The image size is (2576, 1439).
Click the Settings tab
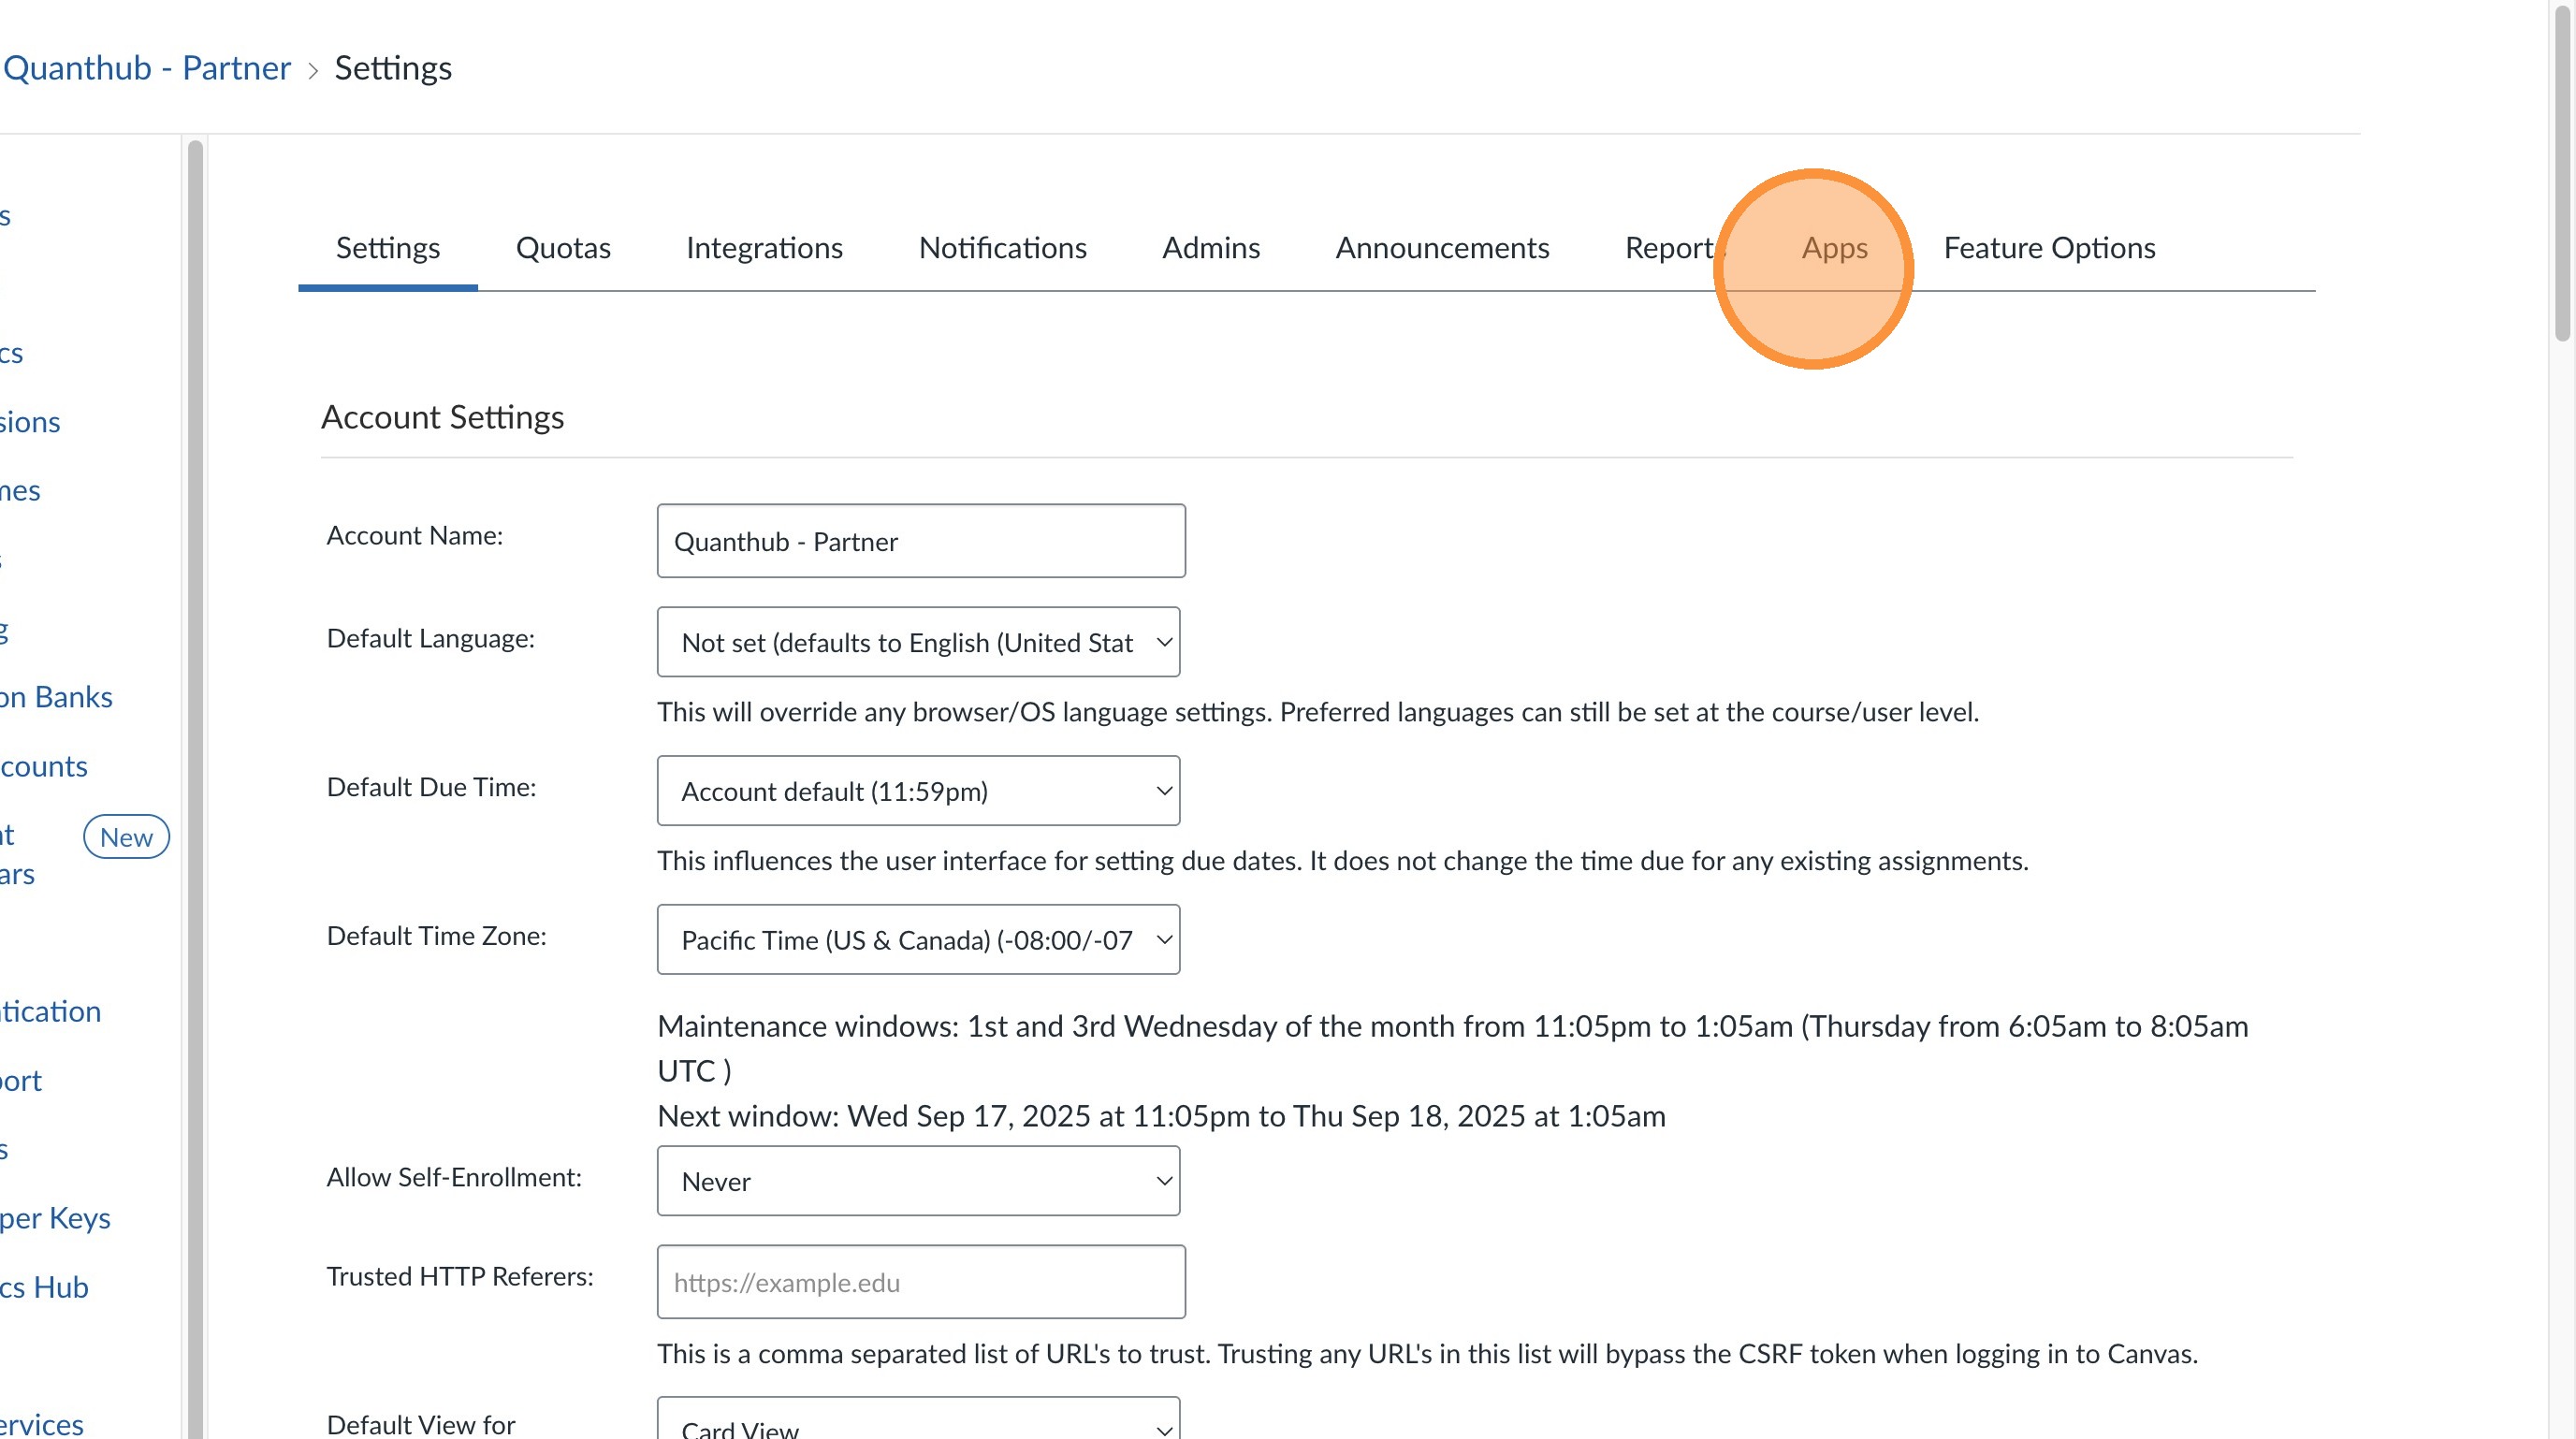[x=388, y=247]
